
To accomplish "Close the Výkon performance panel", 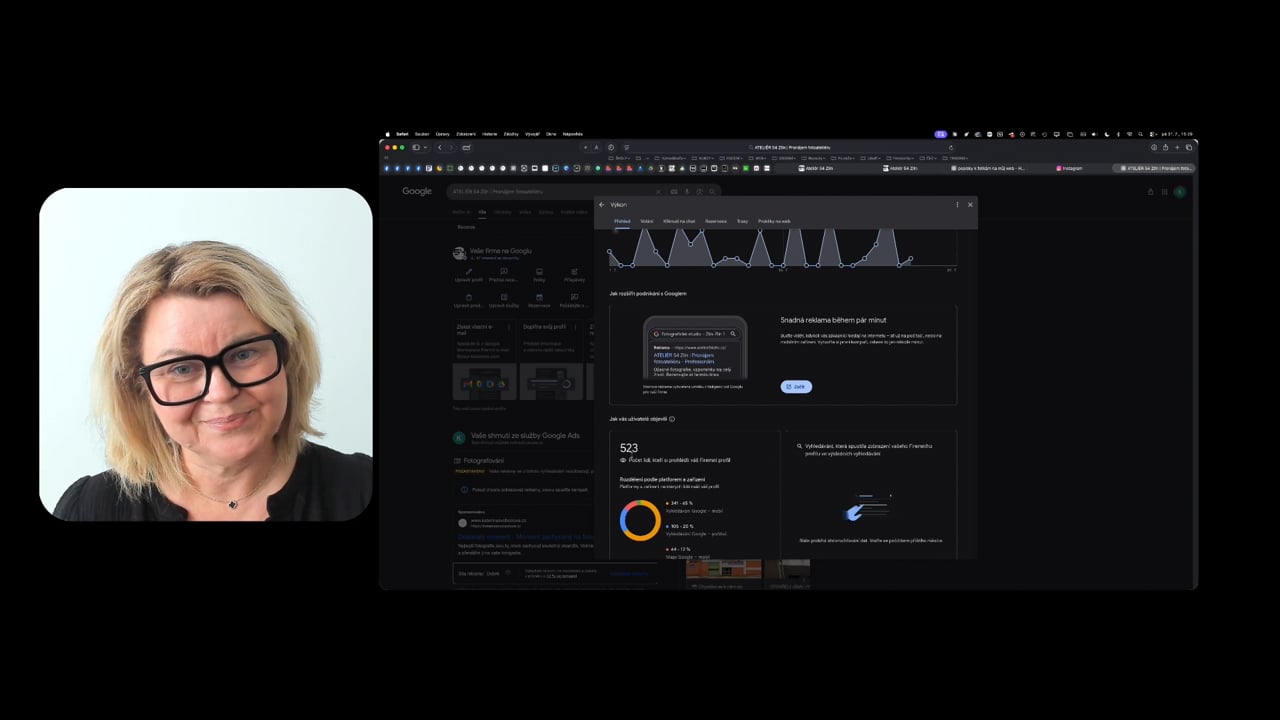I will click(x=970, y=205).
